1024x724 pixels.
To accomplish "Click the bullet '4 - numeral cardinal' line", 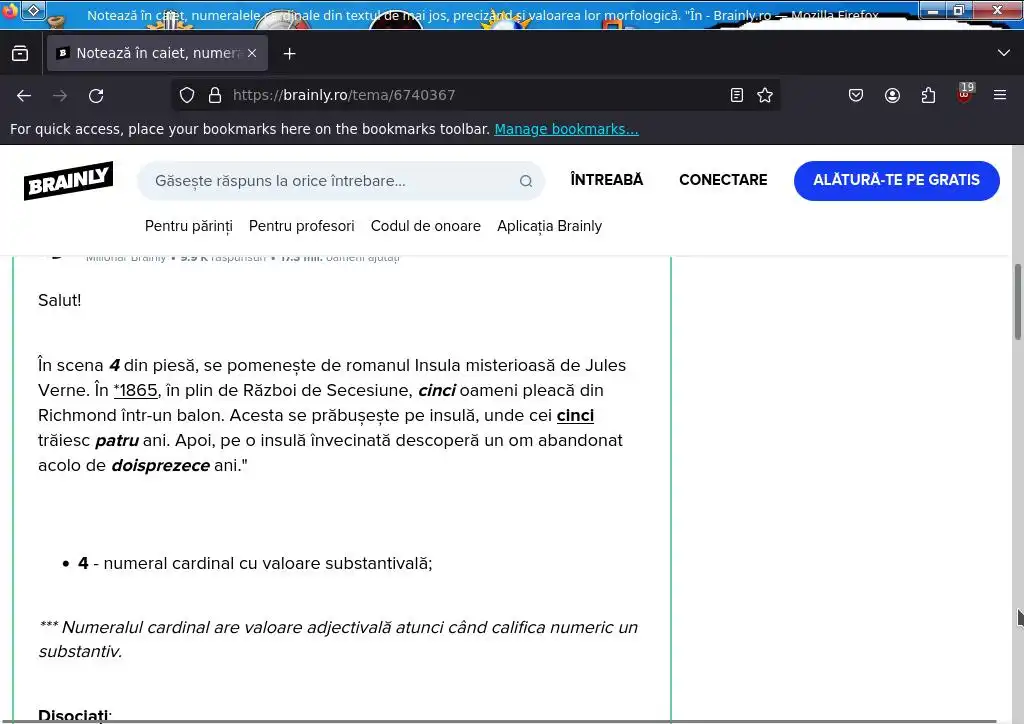I will [x=255, y=563].
